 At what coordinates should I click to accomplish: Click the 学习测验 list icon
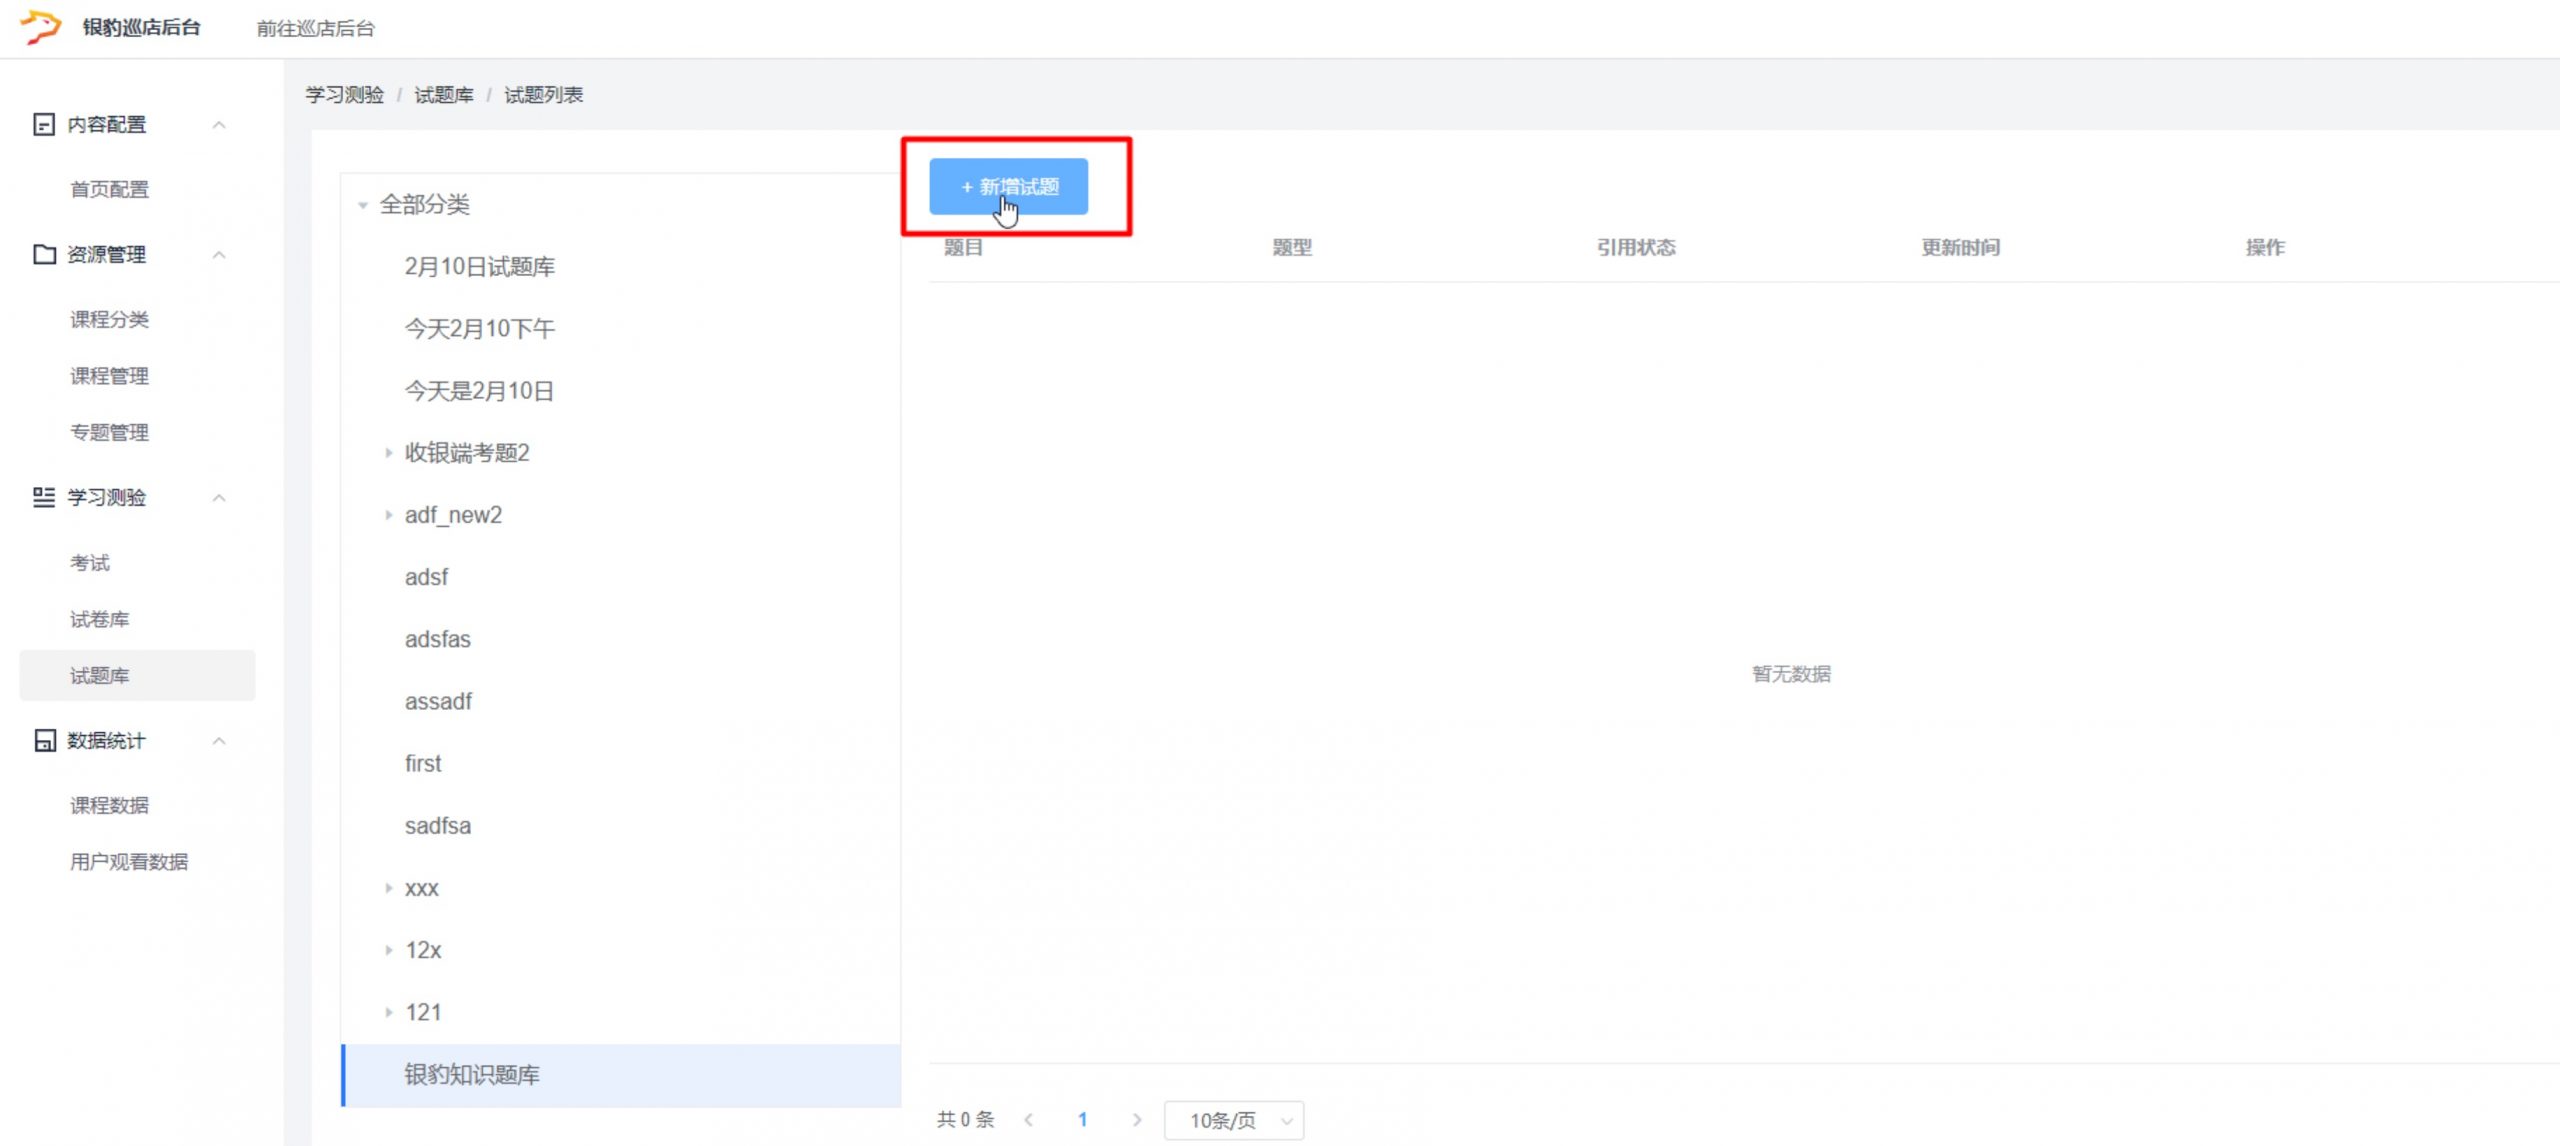point(43,497)
